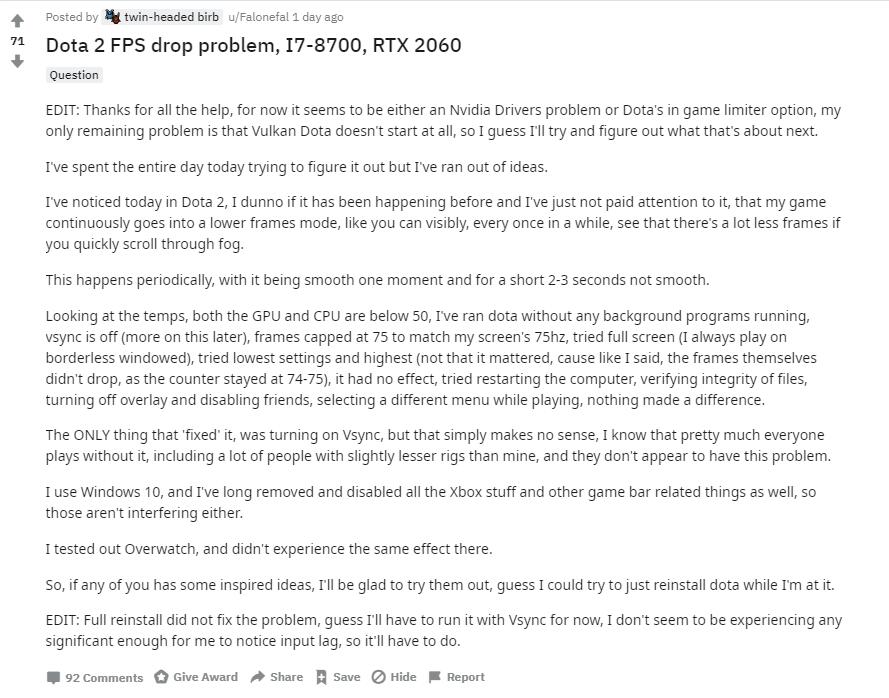Upvote the Dota 2 FPS drop post
The width and height of the screenshot is (889, 698).
pyautogui.click(x=18, y=21)
